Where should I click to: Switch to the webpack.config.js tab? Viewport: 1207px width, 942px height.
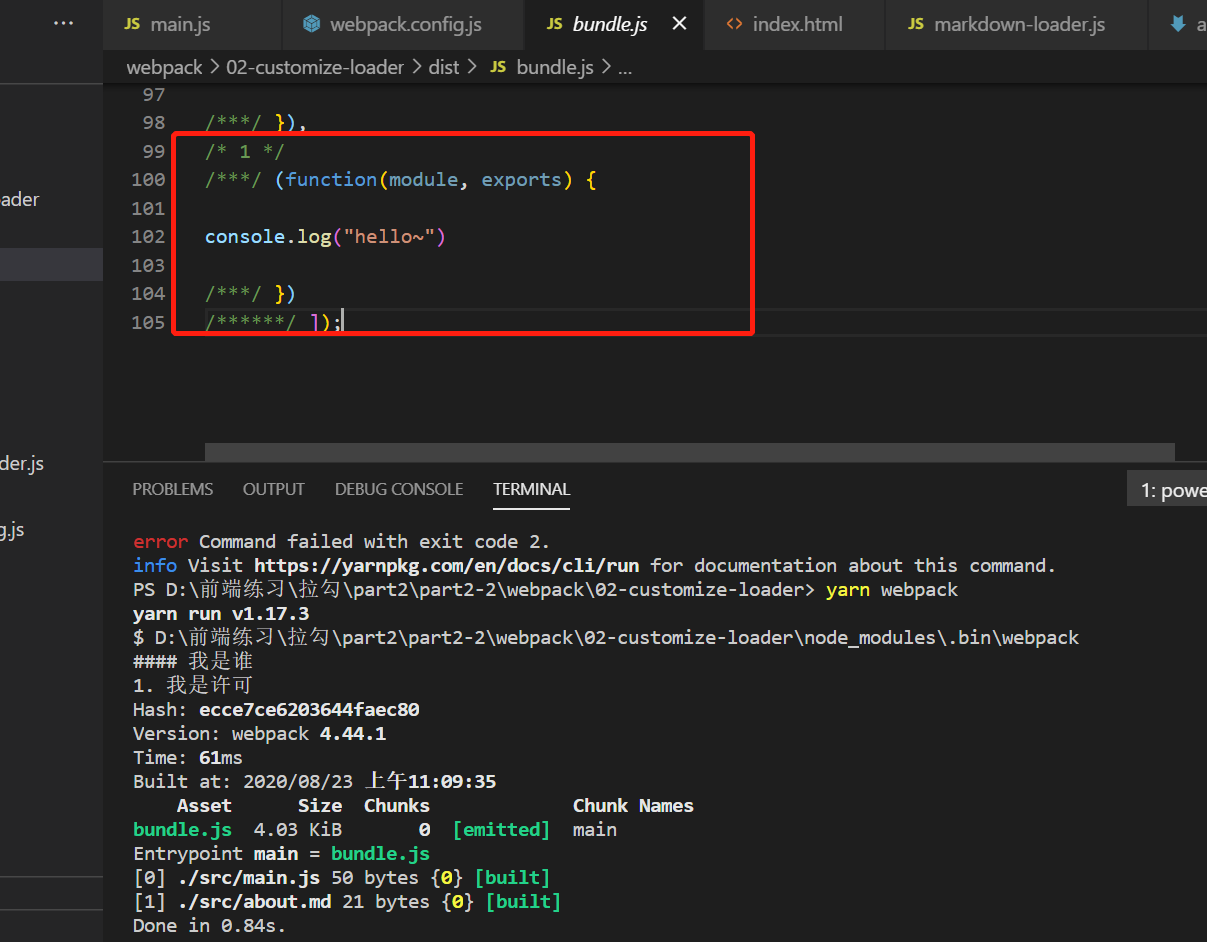click(x=403, y=24)
